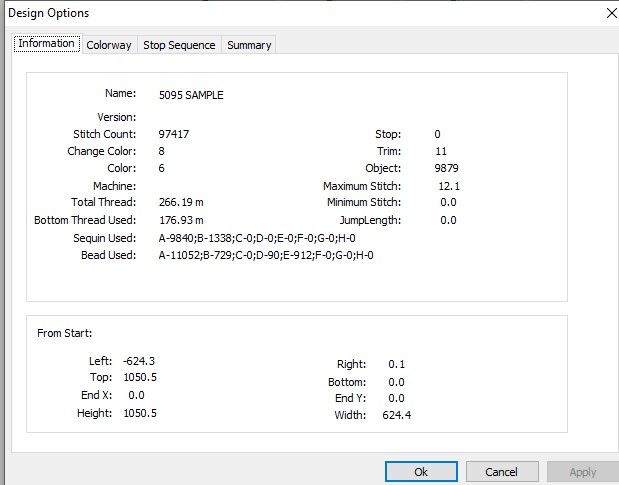This screenshot has width=619, height=485.
Task: Click the Object count 9879
Action: click(x=446, y=169)
